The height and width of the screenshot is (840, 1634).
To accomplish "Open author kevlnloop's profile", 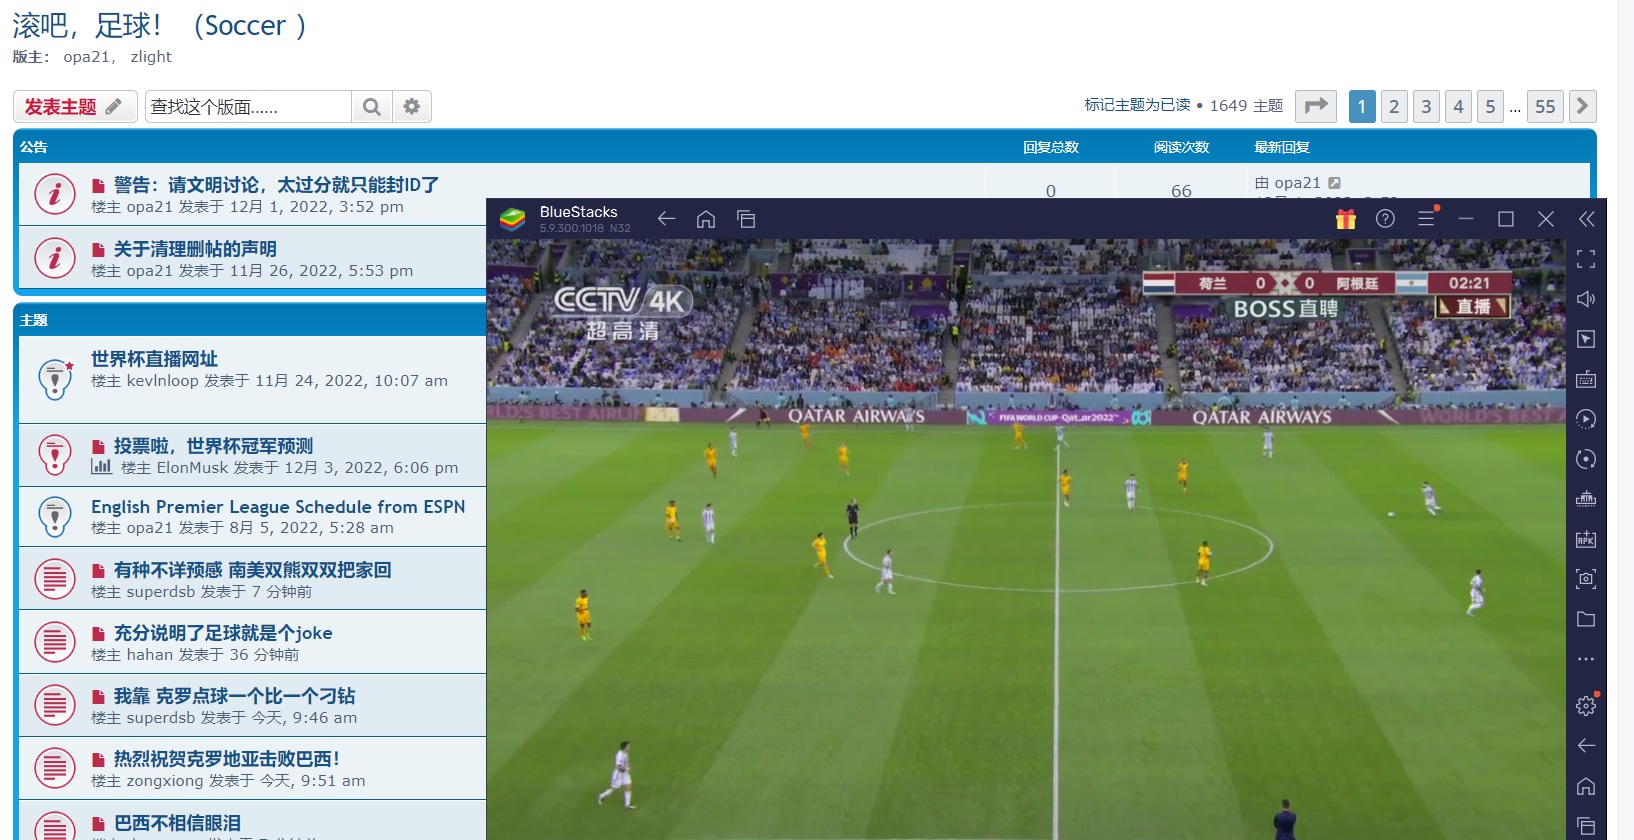I will tap(162, 381).
